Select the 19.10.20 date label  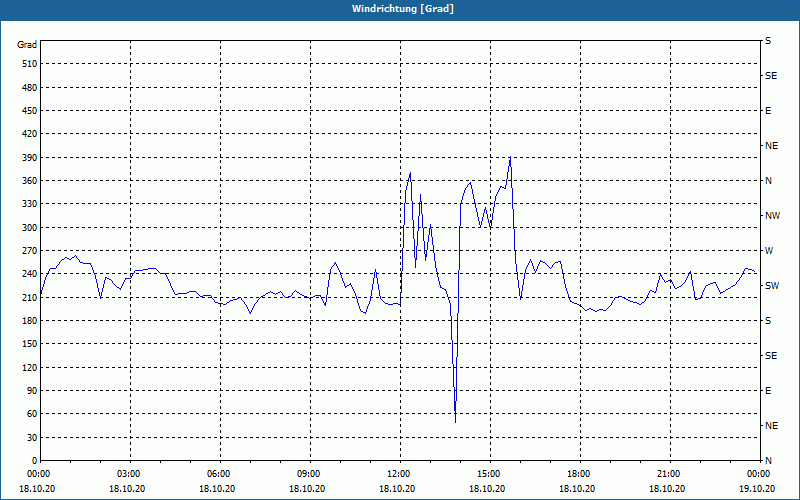pos(757,489)
